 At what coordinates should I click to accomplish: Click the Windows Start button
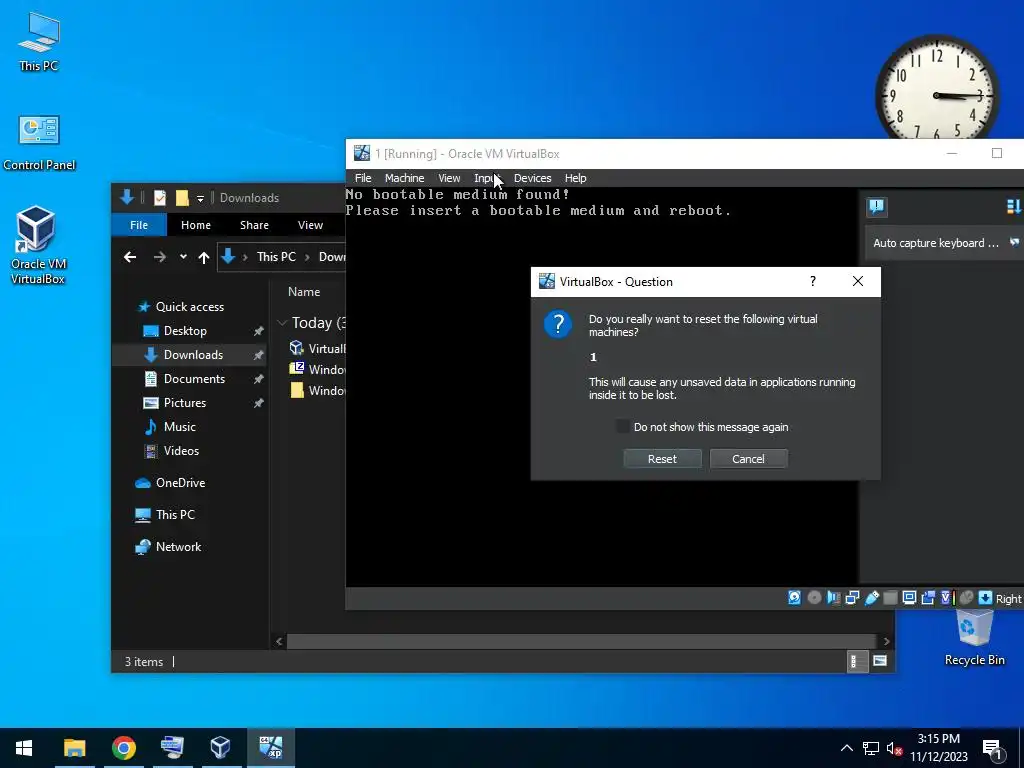click(24, 747)
